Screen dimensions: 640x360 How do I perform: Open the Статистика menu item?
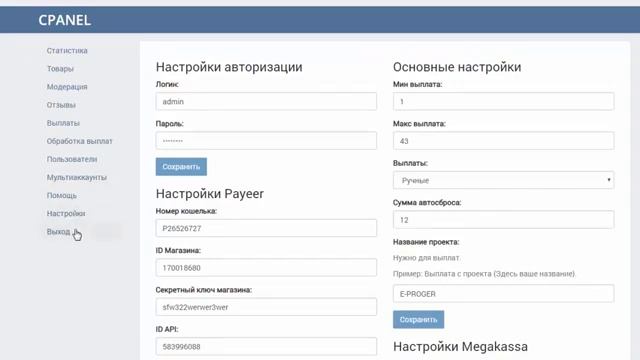[67, 51]
